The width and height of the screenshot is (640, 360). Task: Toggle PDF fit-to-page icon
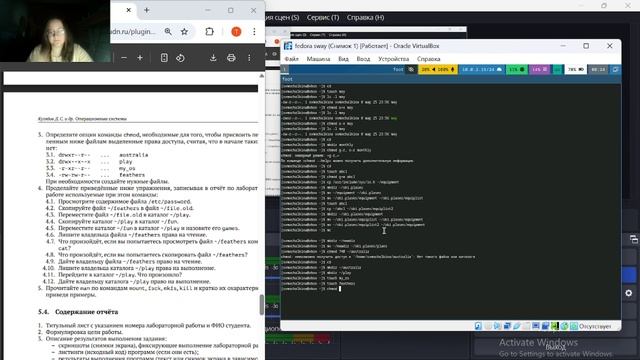tap(164, 58)
